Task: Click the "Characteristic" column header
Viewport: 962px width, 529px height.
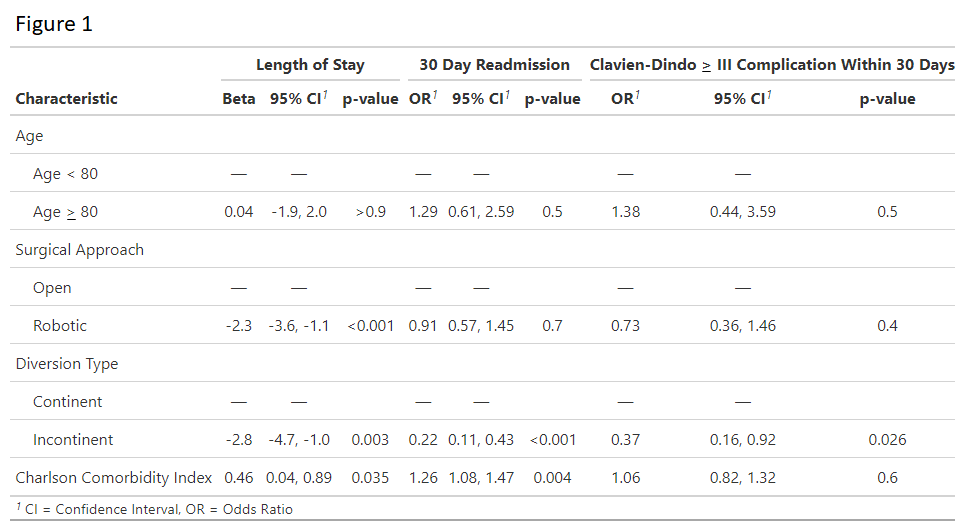Action: point(66,99)
